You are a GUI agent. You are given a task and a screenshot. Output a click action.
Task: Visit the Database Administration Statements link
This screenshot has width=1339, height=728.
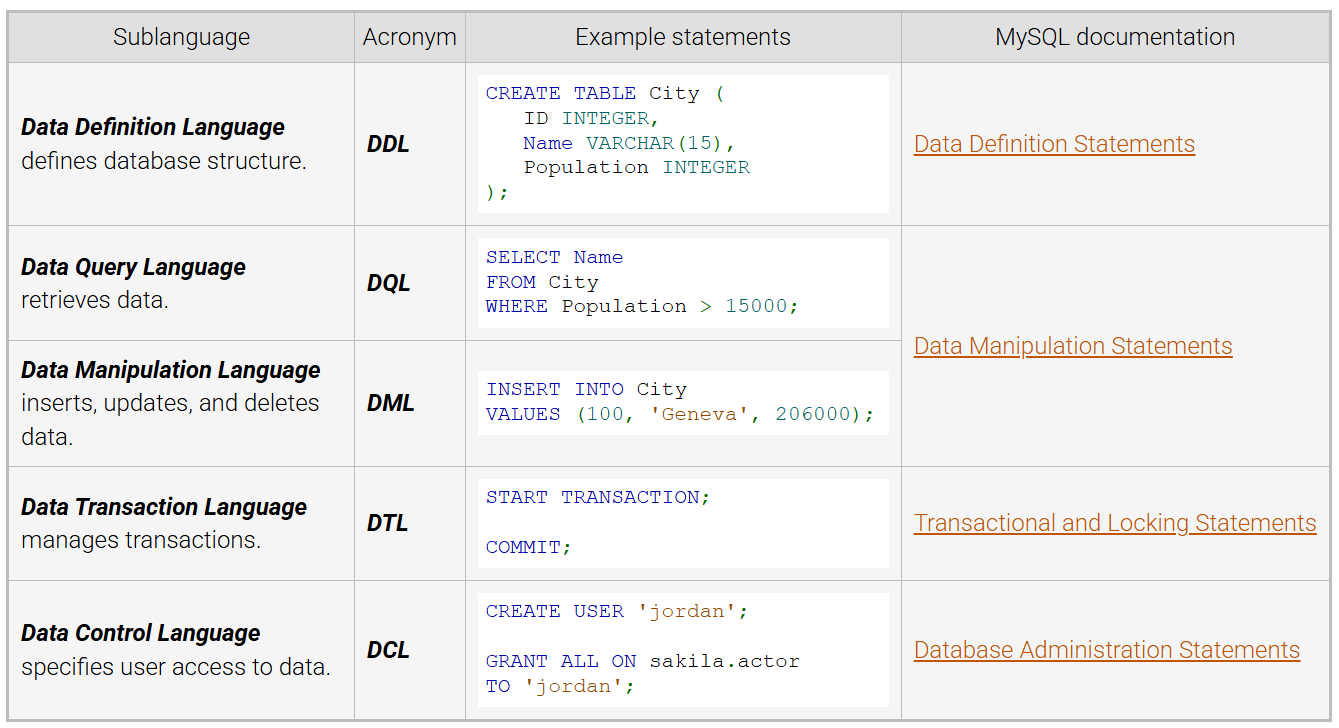(x=1106, y=650)
